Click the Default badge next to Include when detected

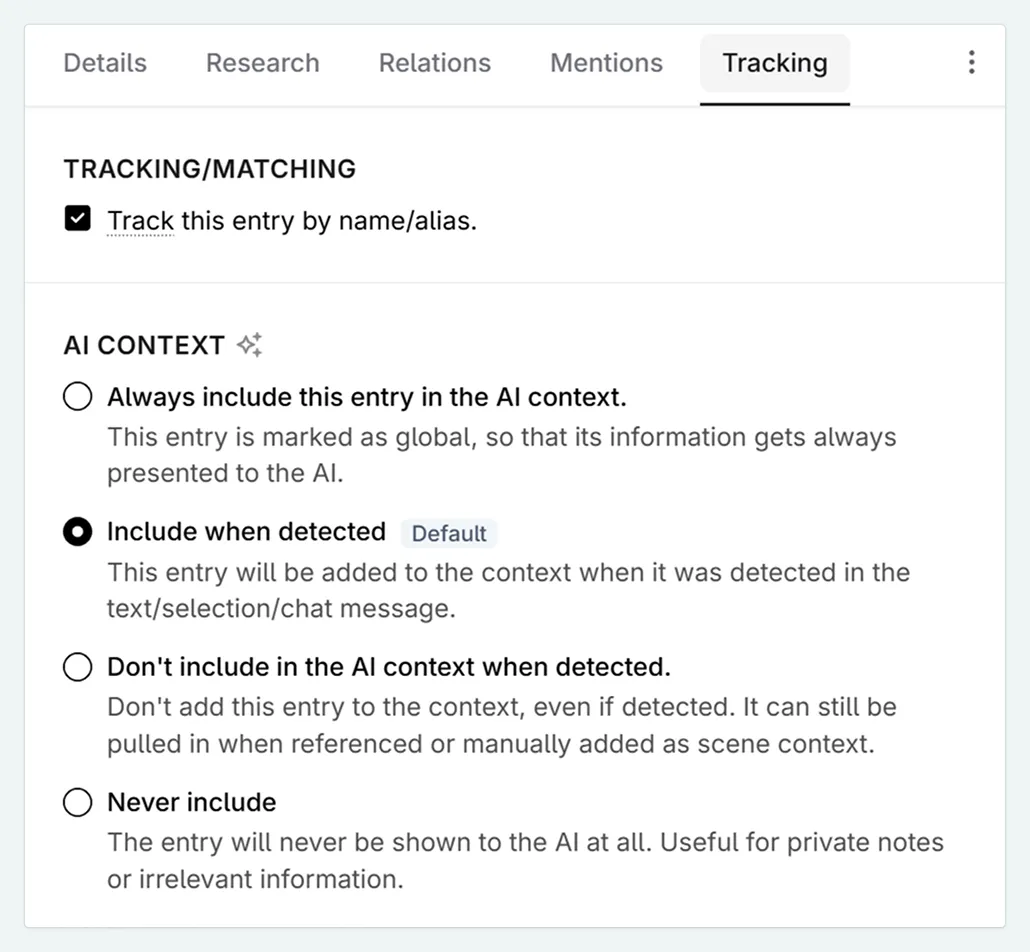(449, 533)
